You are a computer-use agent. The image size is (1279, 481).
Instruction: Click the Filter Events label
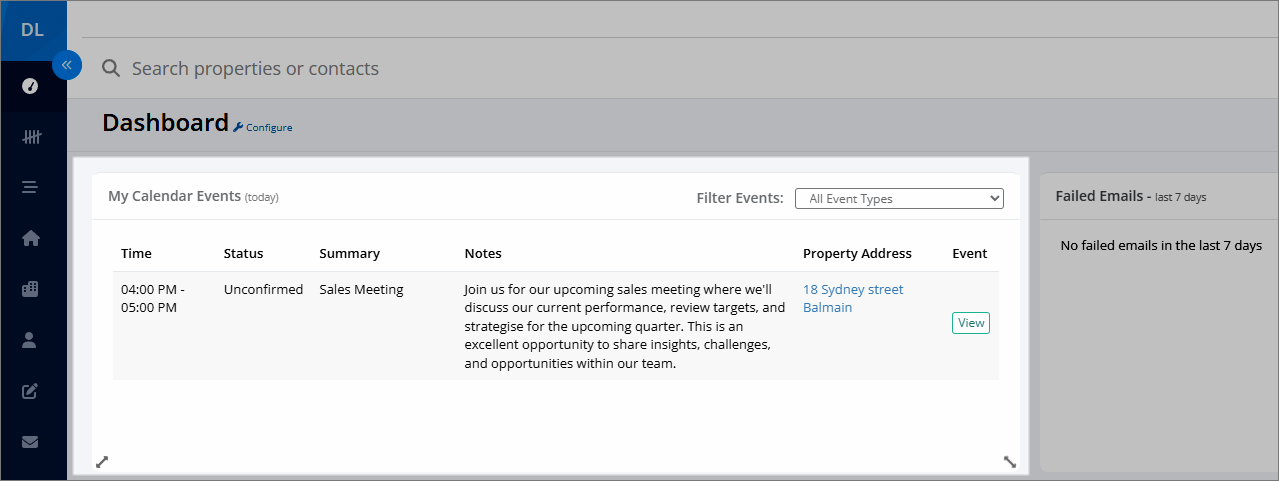740,198
